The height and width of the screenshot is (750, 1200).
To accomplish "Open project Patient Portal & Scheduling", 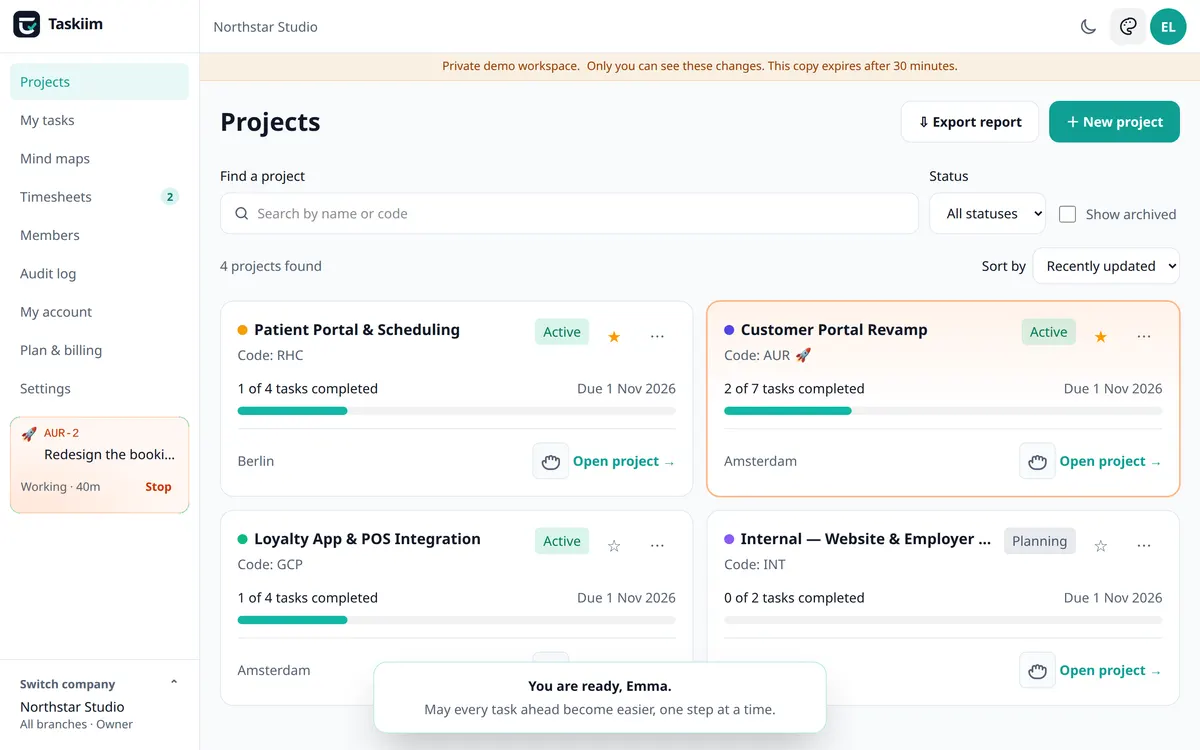I will (624, 461).
